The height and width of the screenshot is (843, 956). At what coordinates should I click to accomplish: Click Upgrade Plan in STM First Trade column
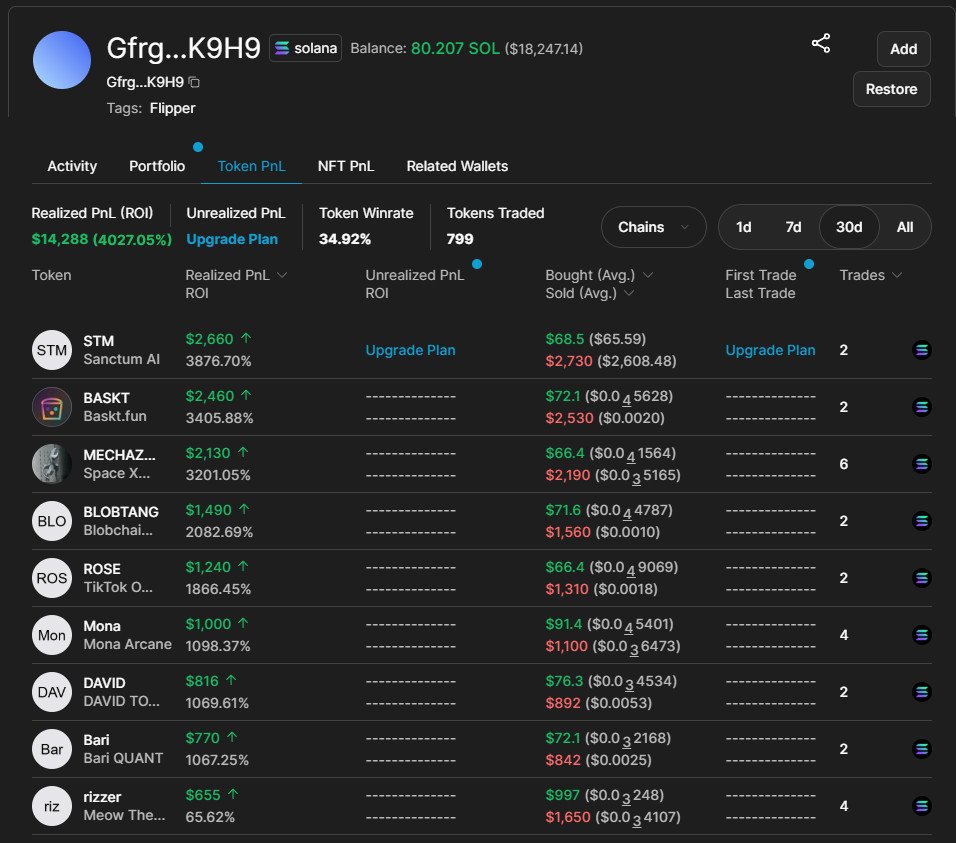click(x=770, y=350)
